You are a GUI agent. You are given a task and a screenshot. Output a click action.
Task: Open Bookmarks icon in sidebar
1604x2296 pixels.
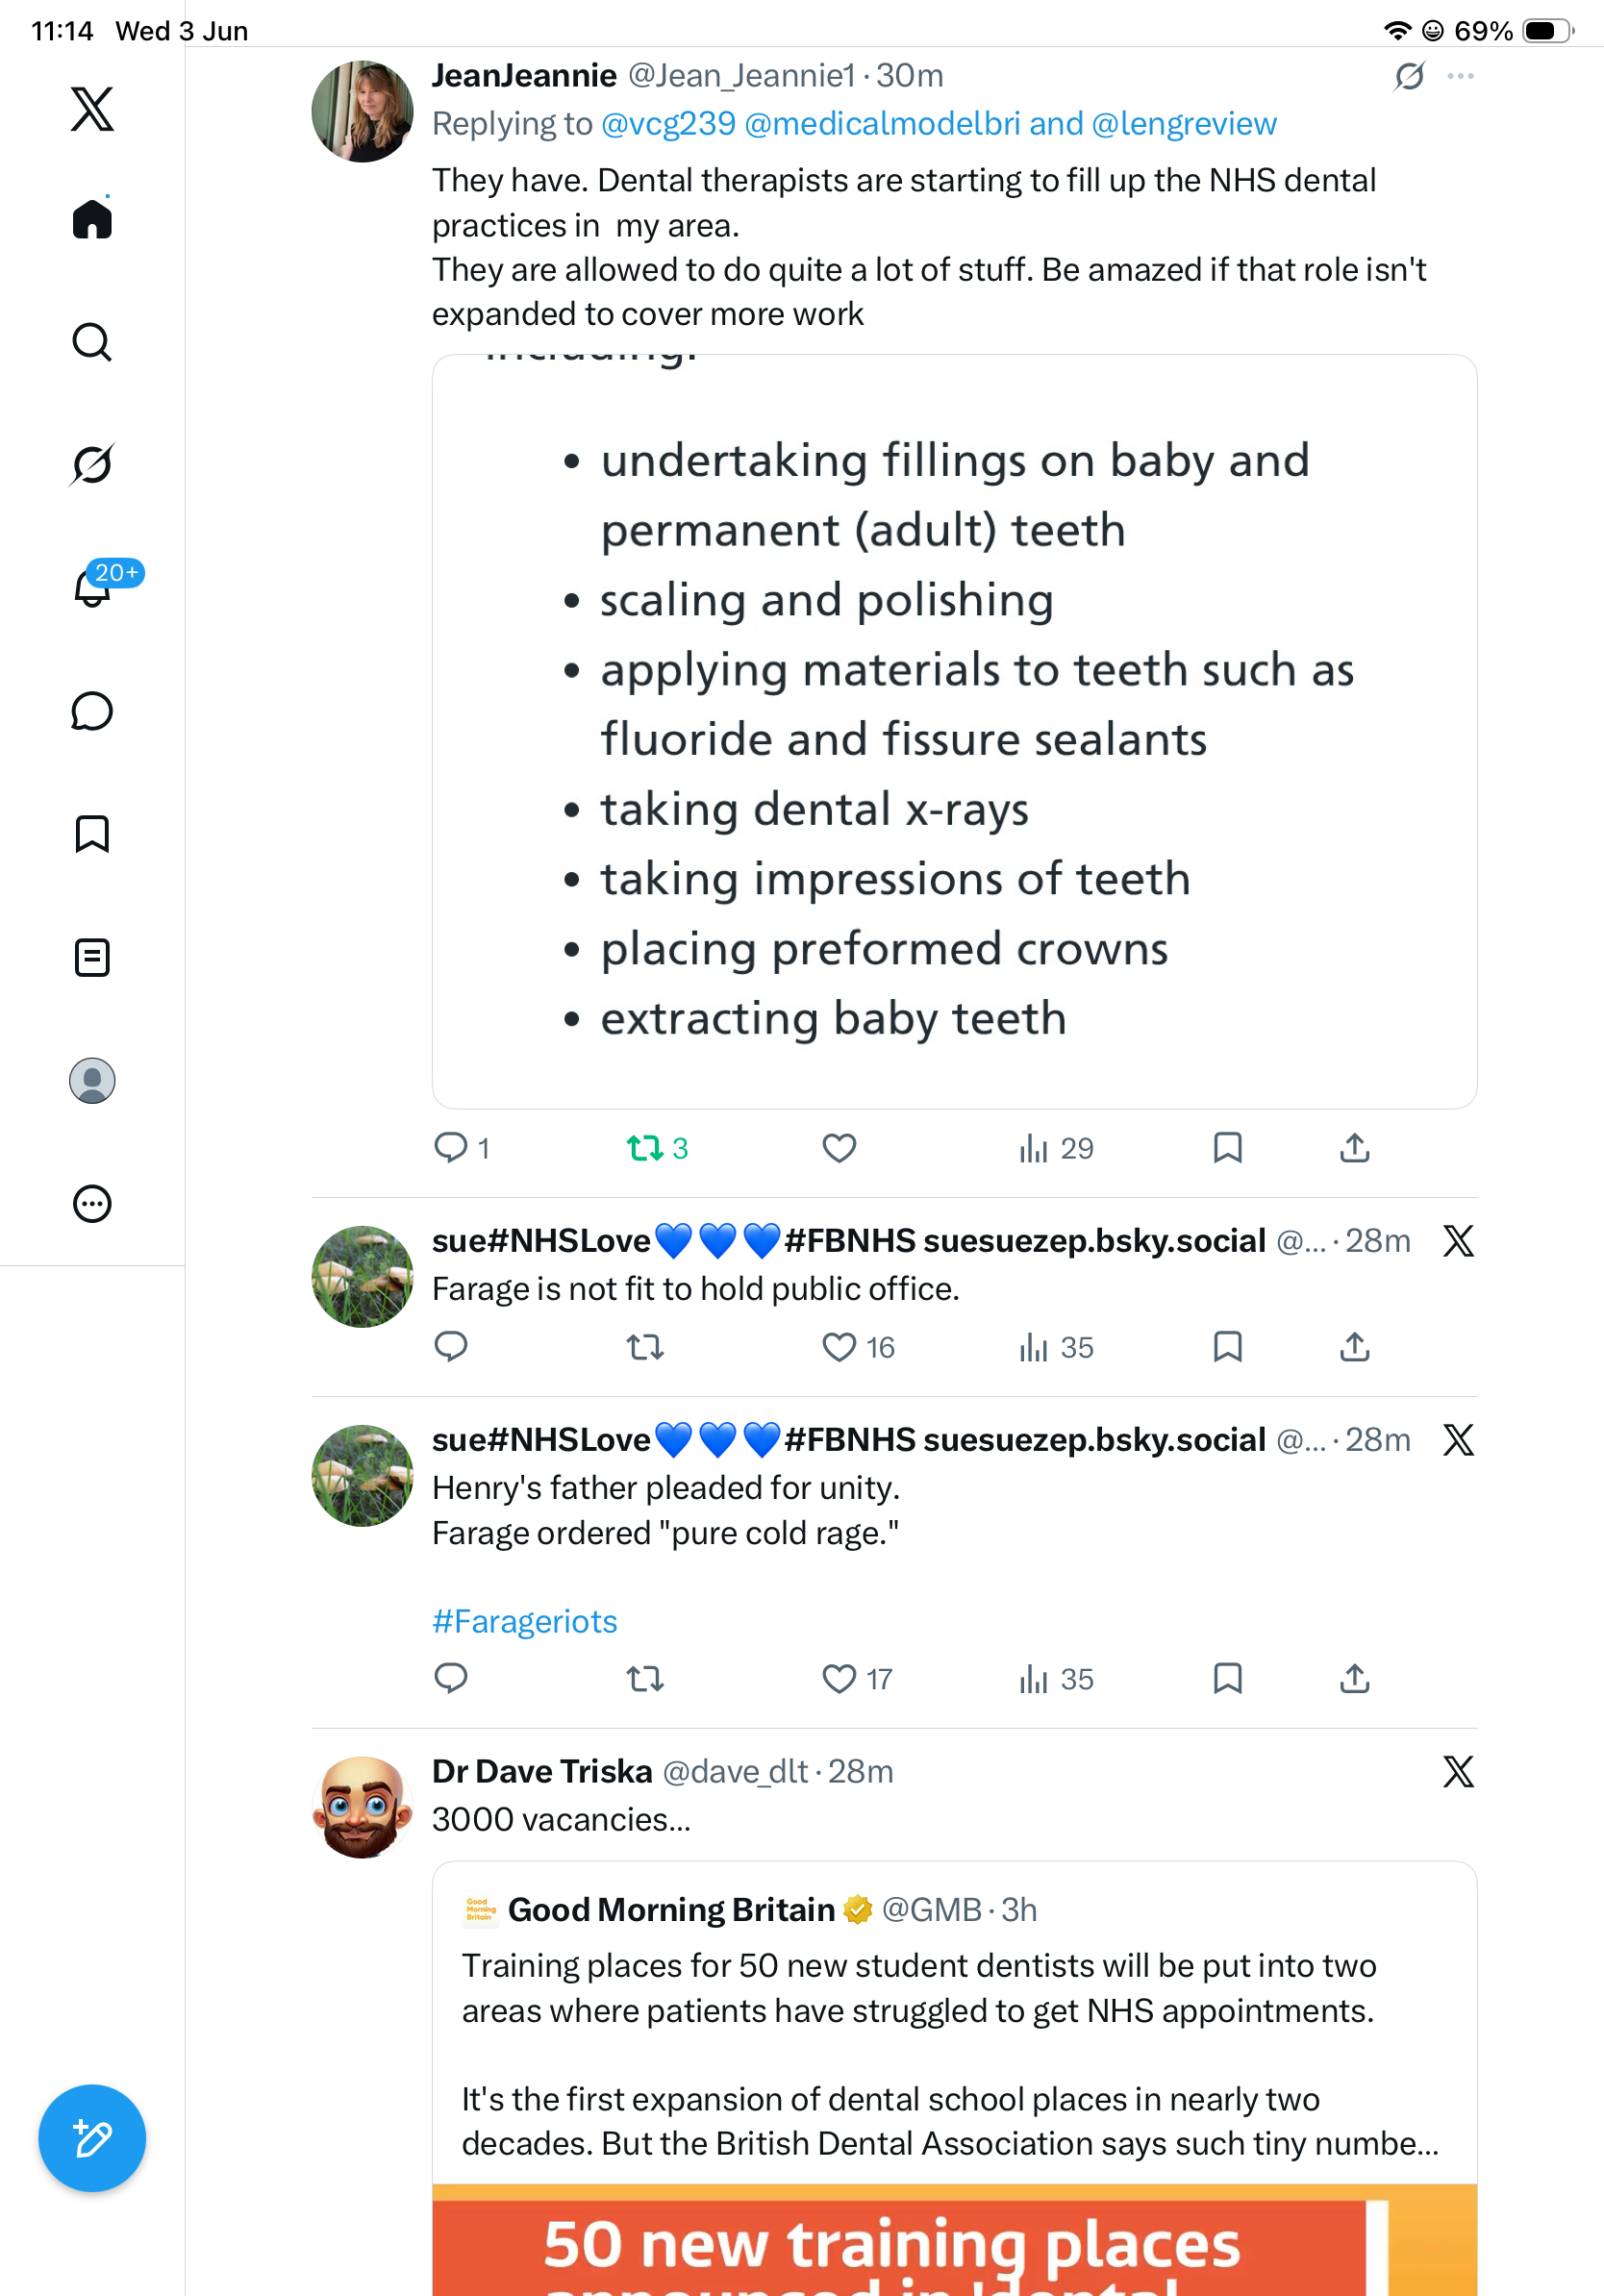(92, 834)
